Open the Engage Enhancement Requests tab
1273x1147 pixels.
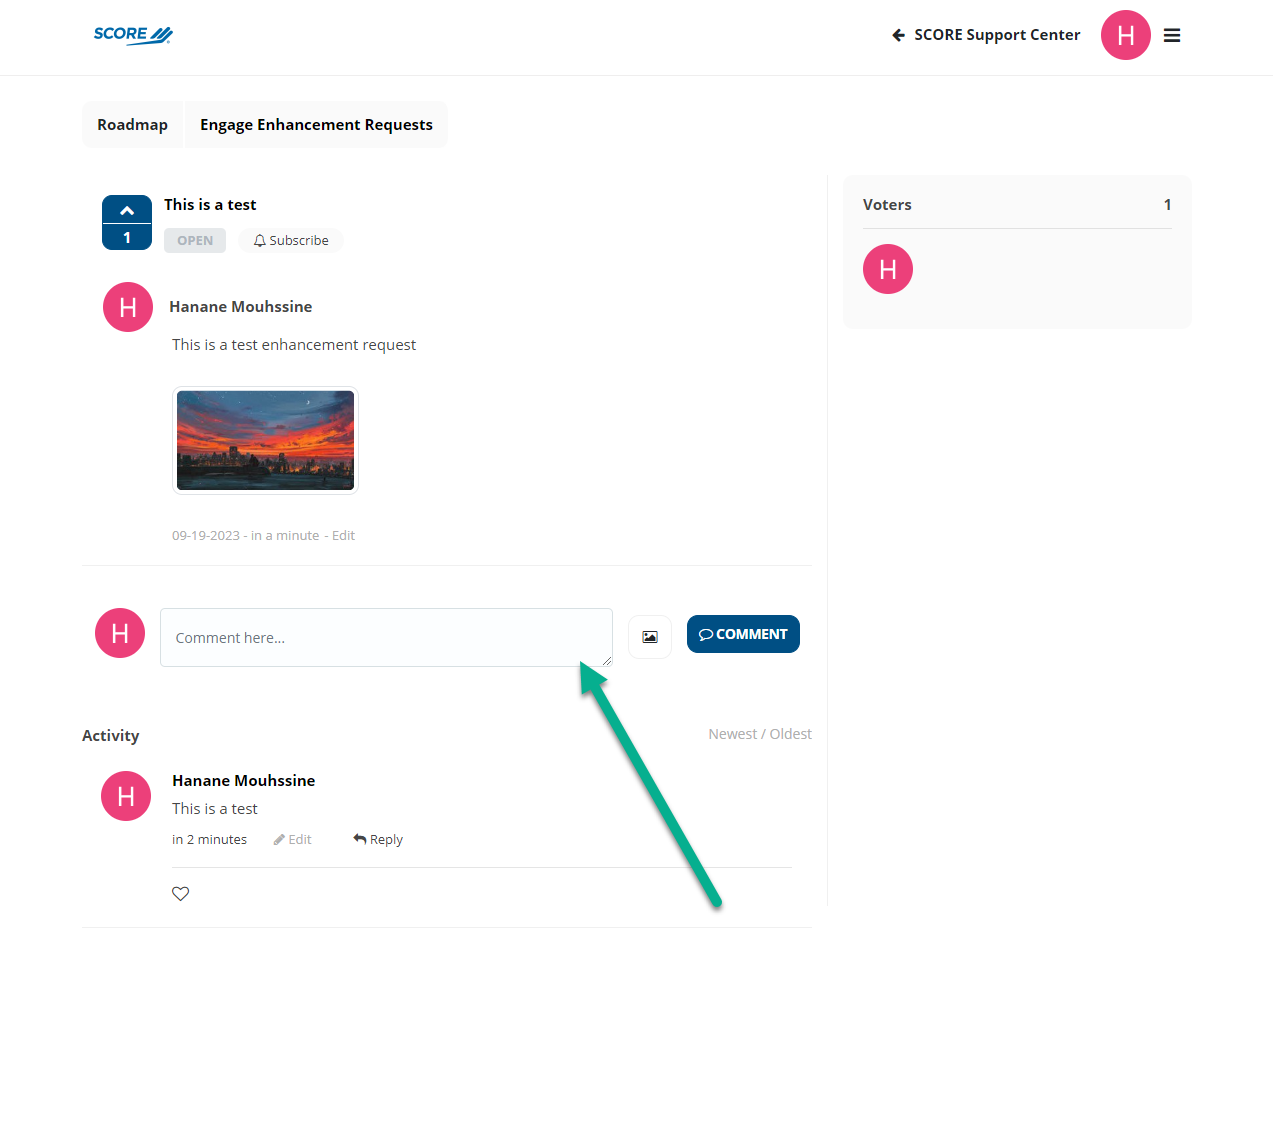(316, 125)
